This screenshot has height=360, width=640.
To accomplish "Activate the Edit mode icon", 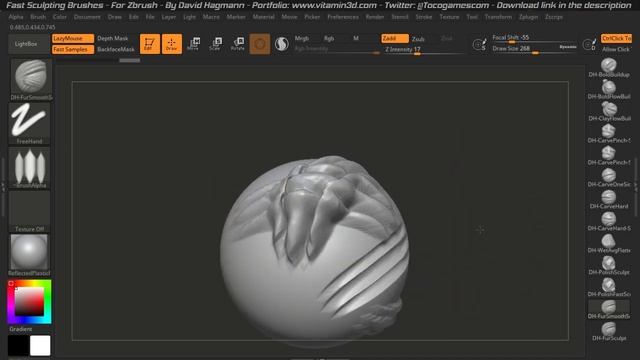I will point(150,44).
